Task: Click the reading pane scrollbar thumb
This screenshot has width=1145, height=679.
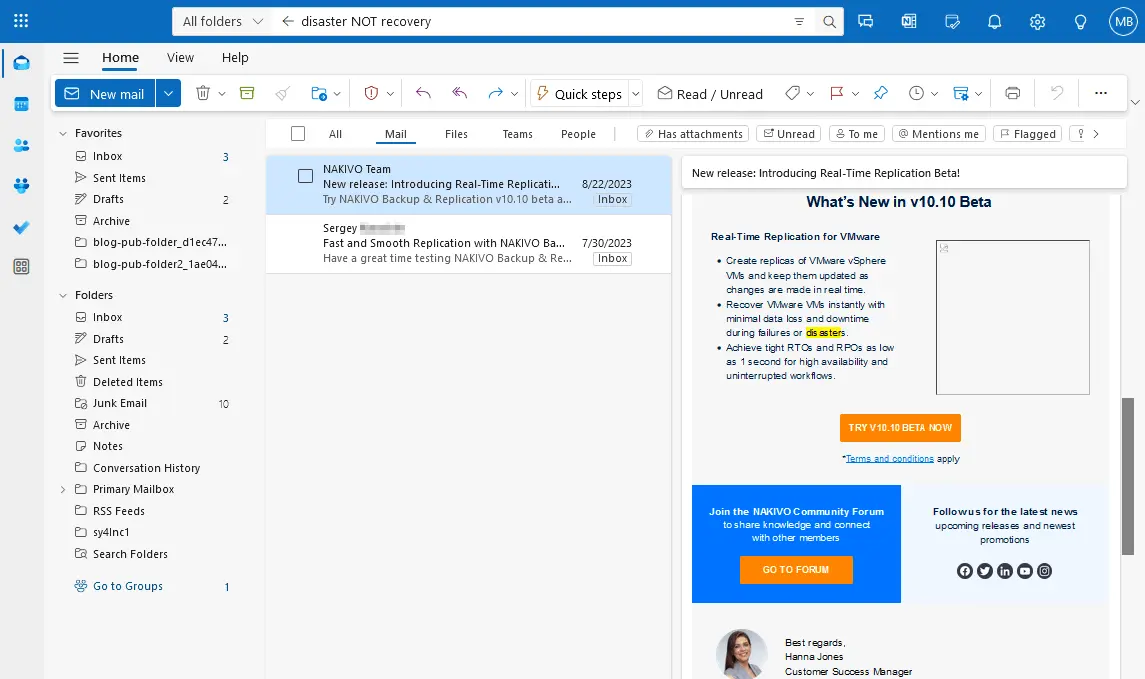Action: (1128, 476)
